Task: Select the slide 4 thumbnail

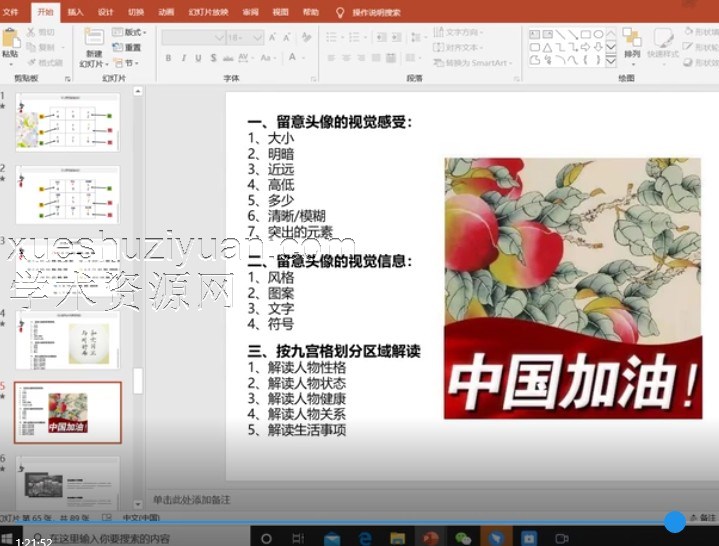Action: [67, 340]
